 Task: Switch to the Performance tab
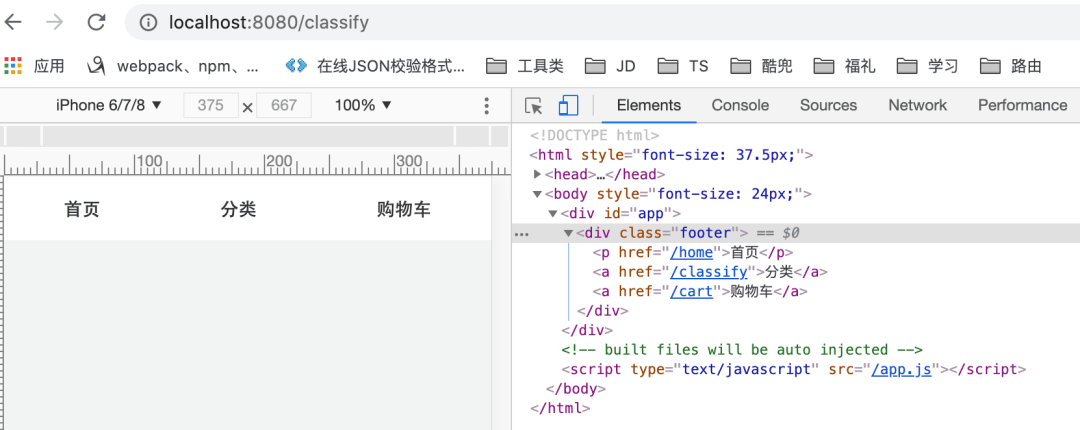click(1023, 105)
